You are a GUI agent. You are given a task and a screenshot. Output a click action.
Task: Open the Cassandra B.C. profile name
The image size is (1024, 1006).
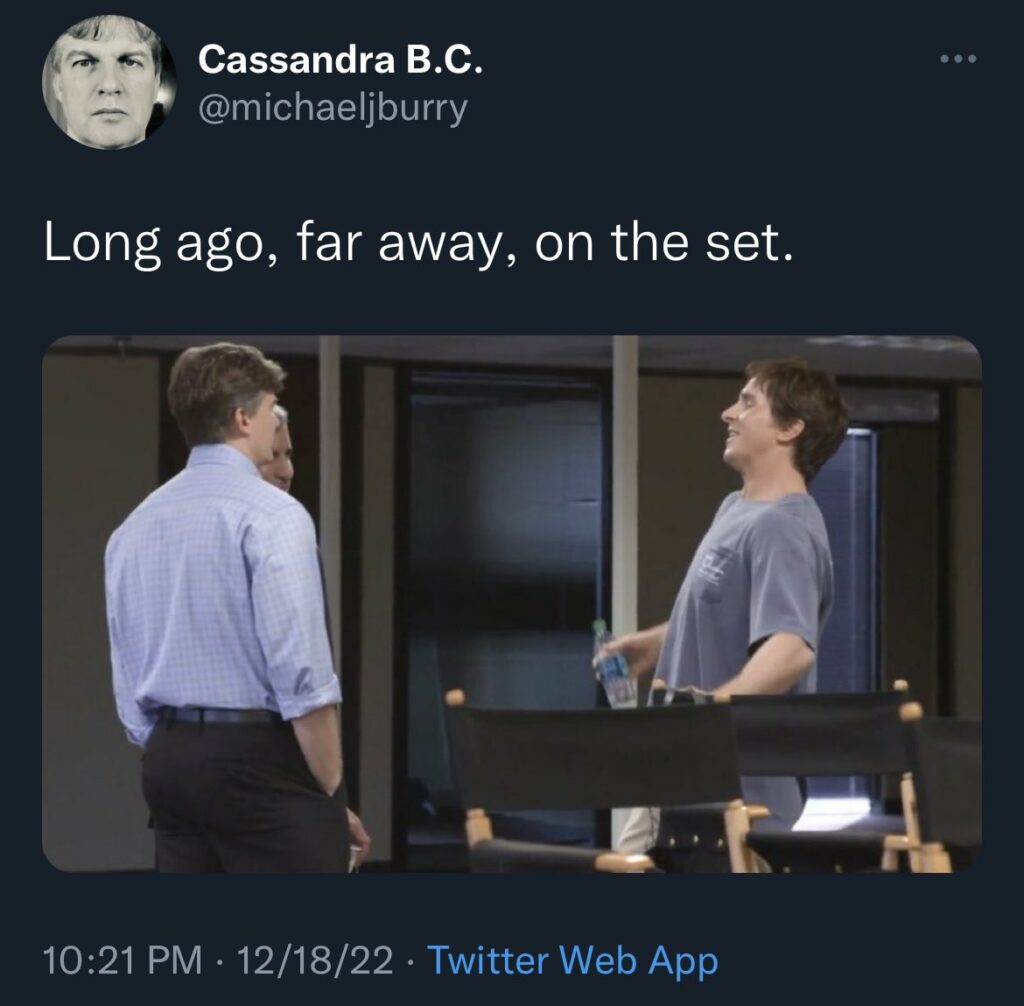pyautogui.click(x=341, y=60)
